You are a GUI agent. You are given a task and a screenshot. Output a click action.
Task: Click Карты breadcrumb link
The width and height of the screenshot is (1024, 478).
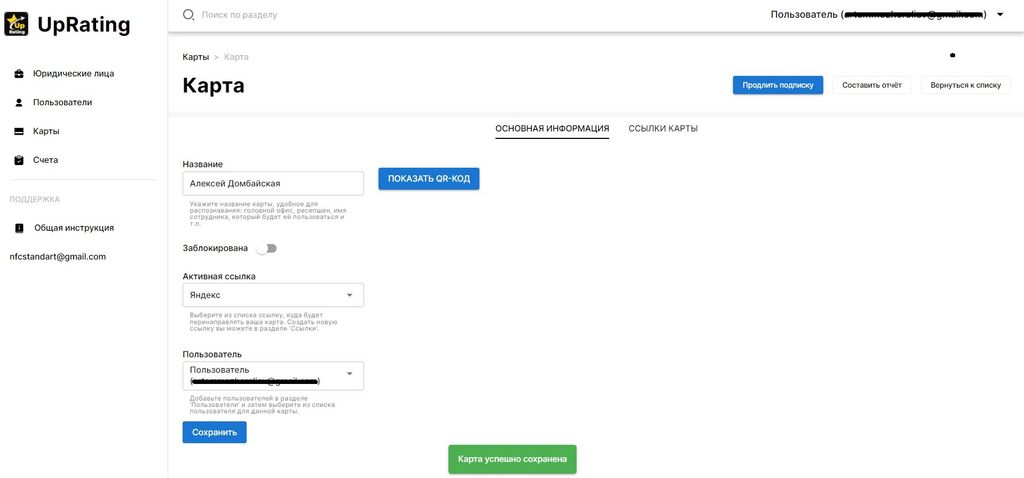coord(196,57)
